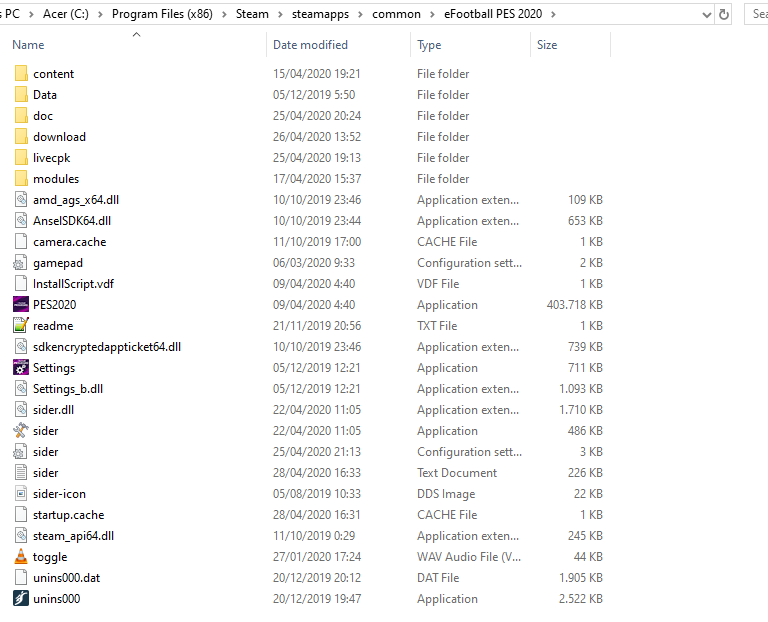The image size is (768, 622).
Task: Click the sider-icon DDS image icon
Action: (21, 494)
